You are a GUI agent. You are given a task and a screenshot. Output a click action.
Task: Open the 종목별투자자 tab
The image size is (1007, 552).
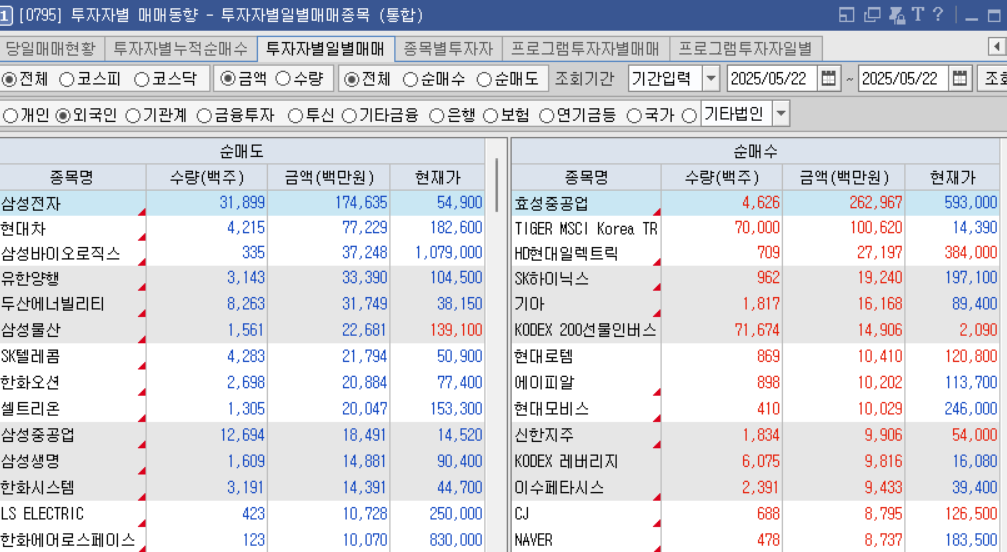click(x=448, y=48)
